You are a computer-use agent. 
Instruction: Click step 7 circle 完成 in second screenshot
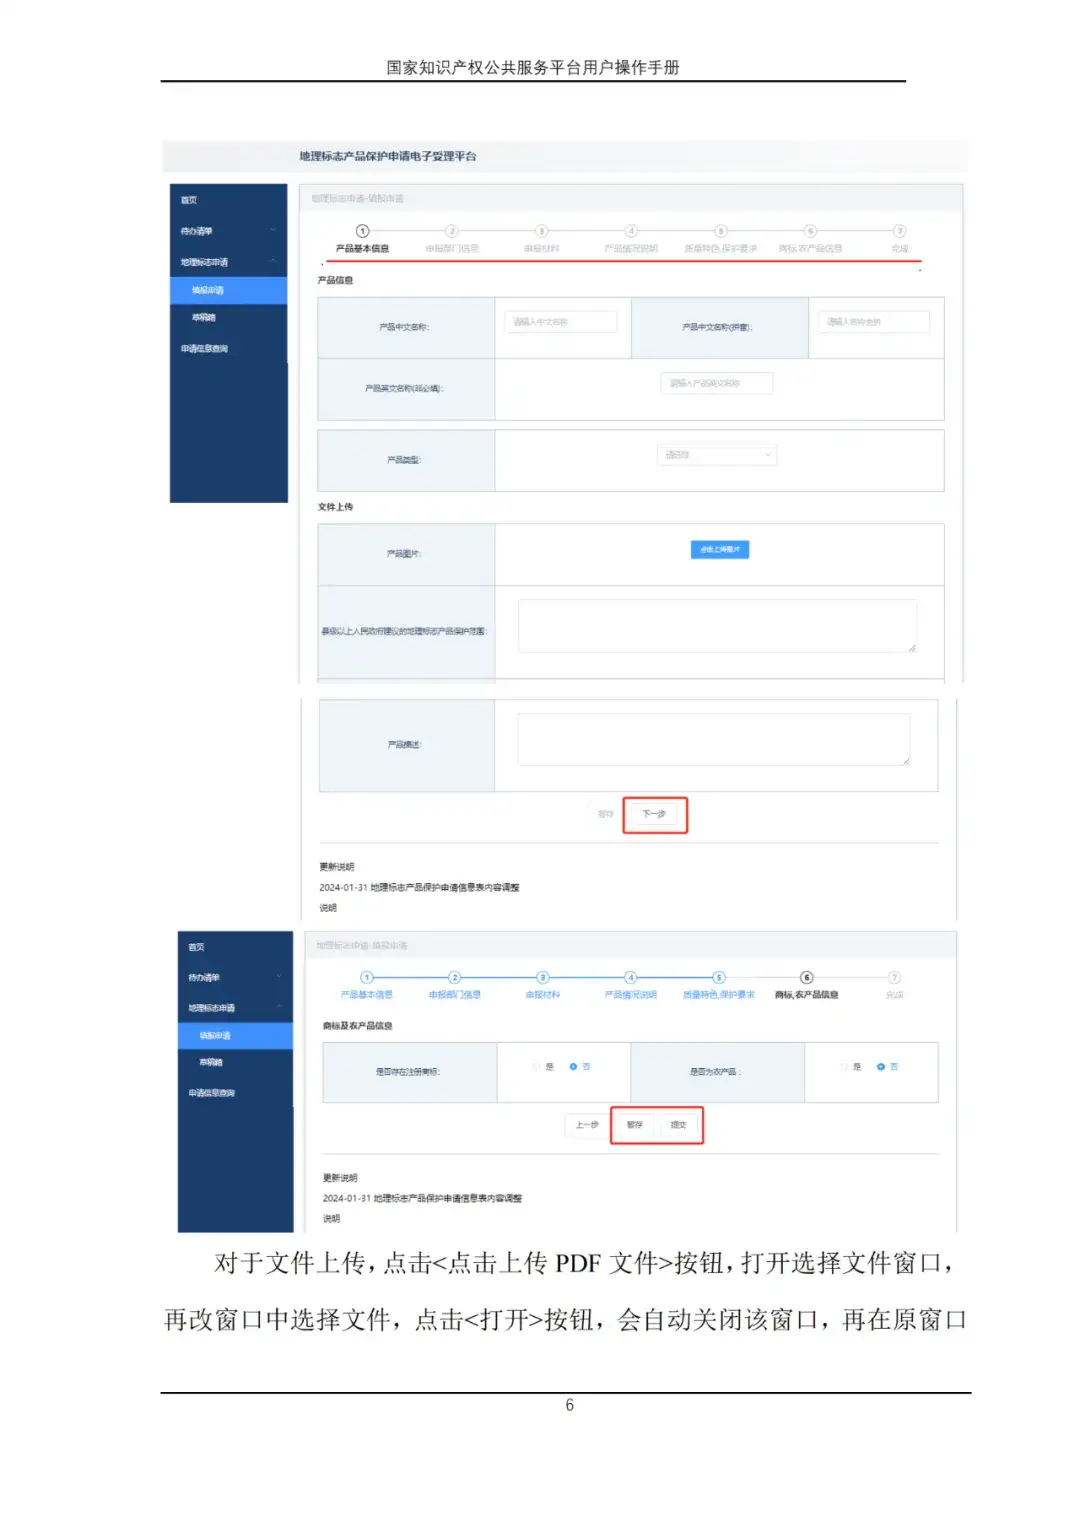tap(895, 977)
